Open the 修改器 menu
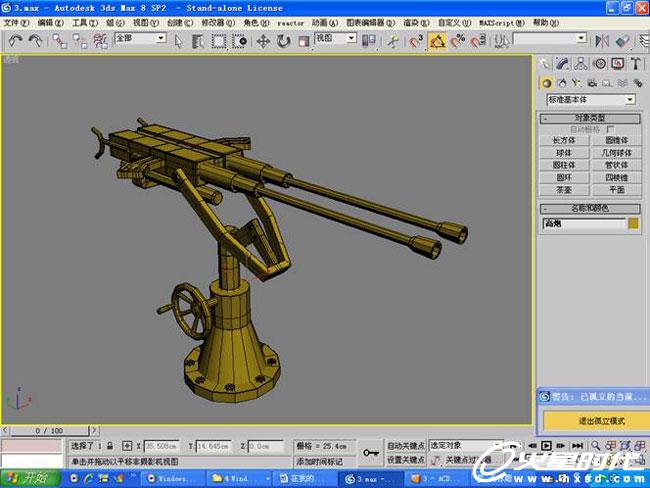Viewport: 650px width, 488px height. (218, 23)
